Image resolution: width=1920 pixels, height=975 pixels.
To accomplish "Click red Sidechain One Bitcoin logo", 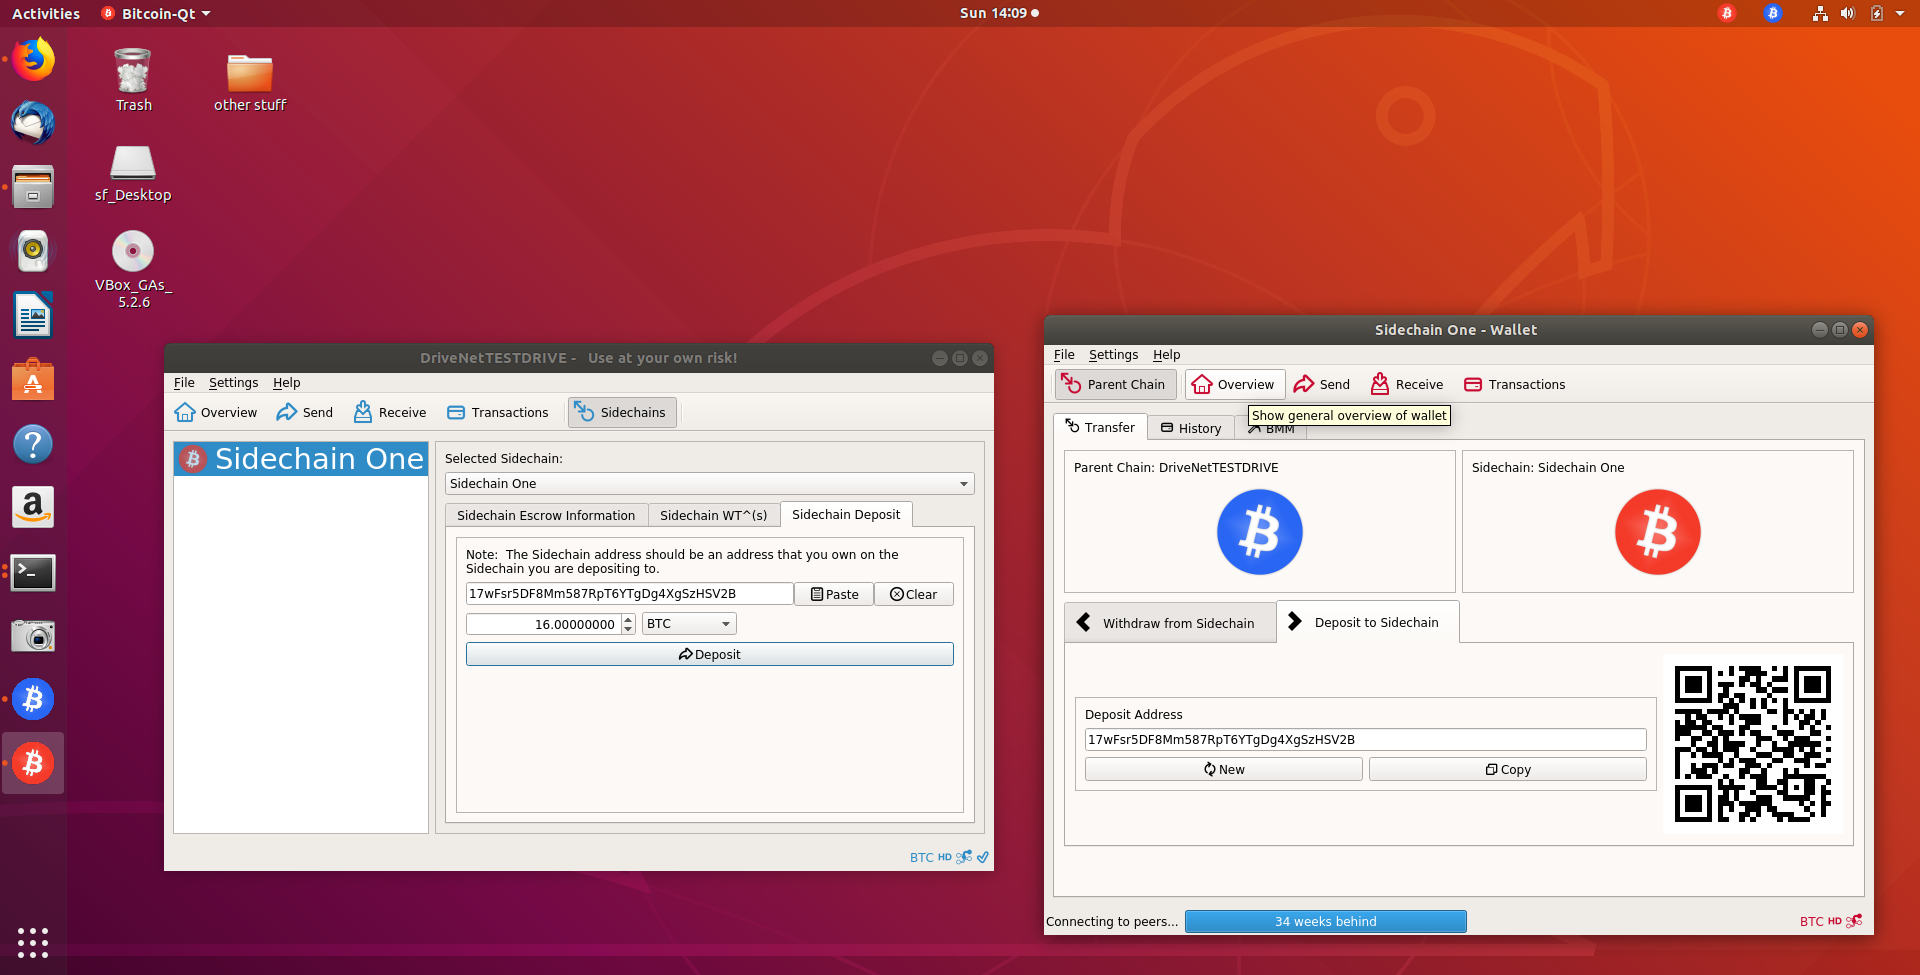I will [x=1658, y=532].
